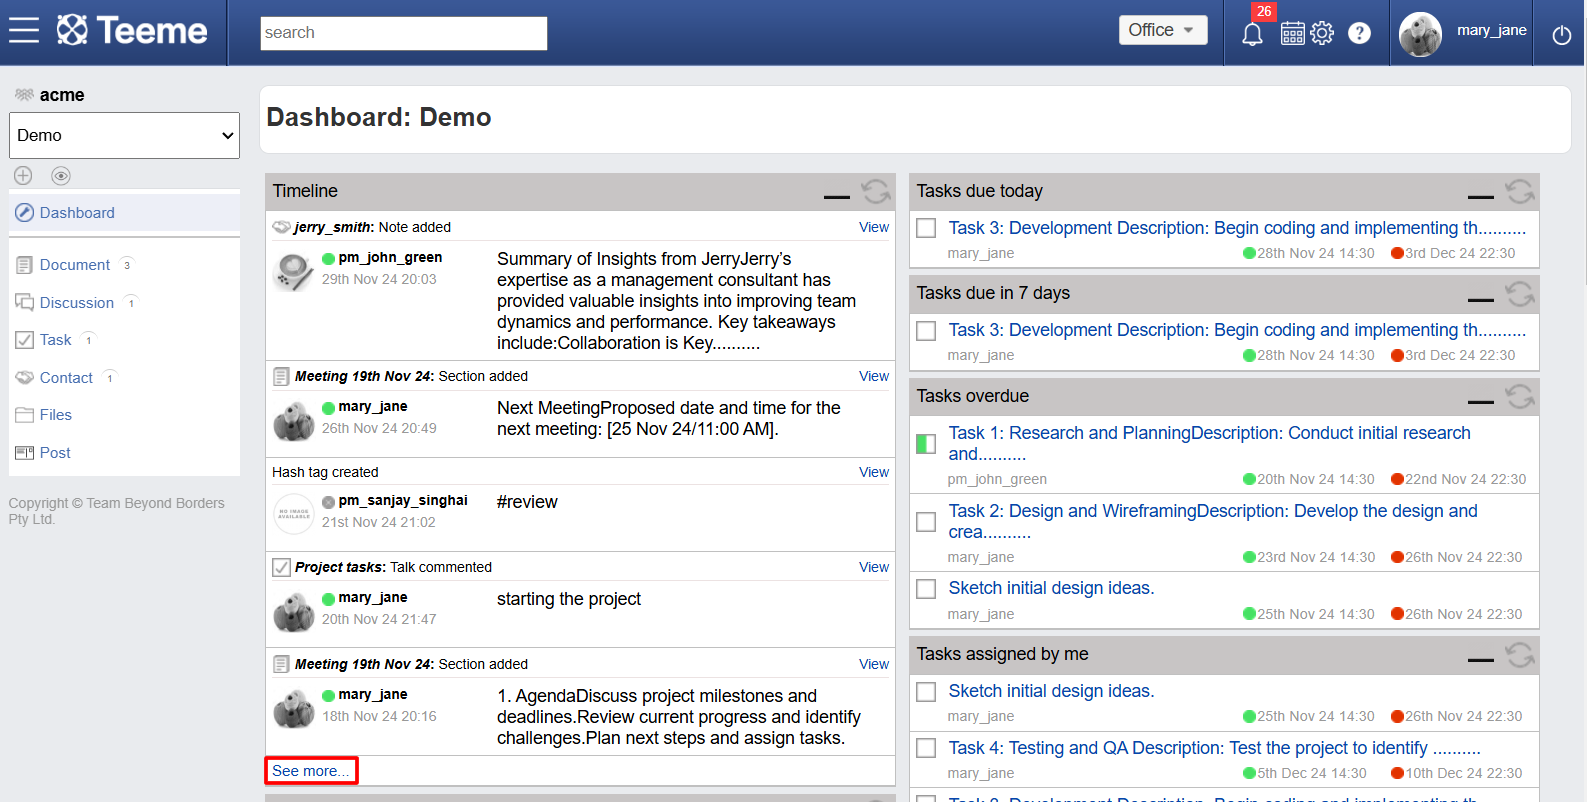Open Sketch initial design ideas link in Tasks overdue

pos(1051,588)
